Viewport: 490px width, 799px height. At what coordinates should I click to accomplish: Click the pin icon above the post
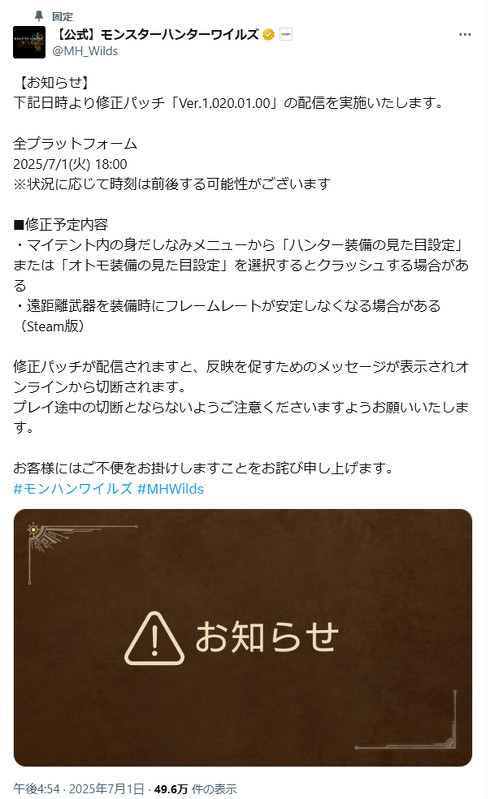[39, 16]
